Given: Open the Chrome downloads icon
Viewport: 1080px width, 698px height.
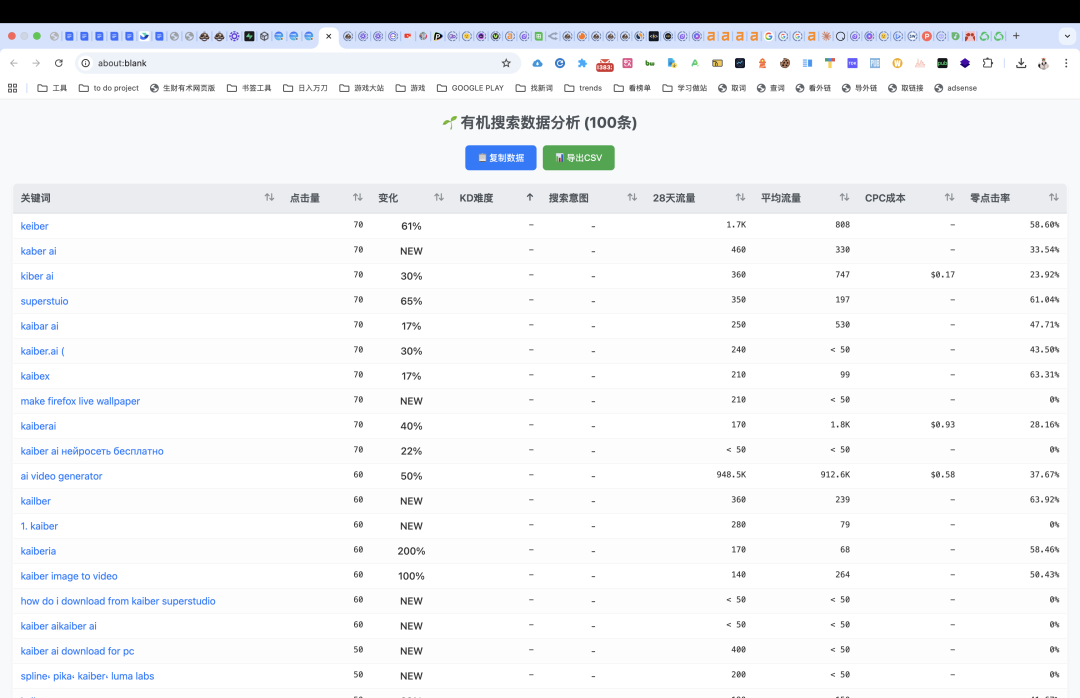Looking at the screenshot, I should coord(1021,63).
